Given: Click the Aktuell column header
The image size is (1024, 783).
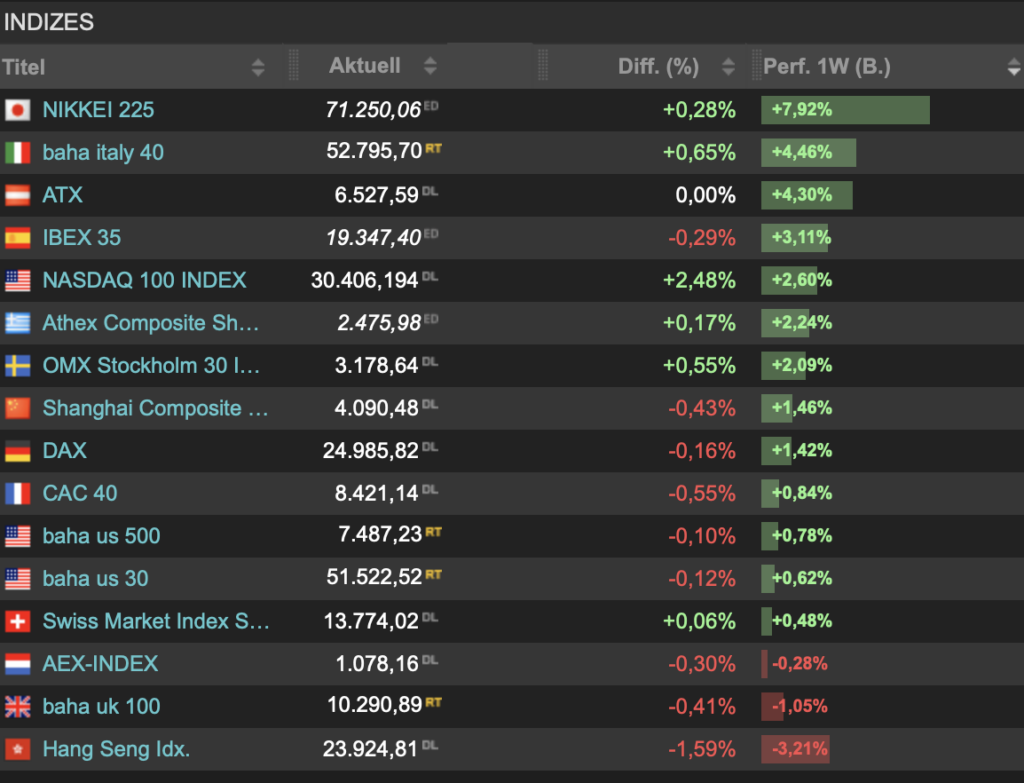Looking at the screenshot, I should (364, 65).
